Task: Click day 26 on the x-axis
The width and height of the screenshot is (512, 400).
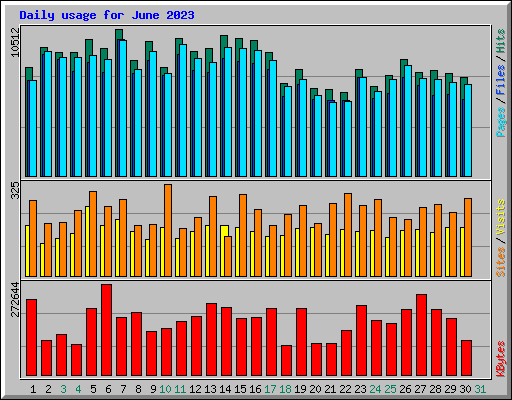Action: (x=405, y=389)
